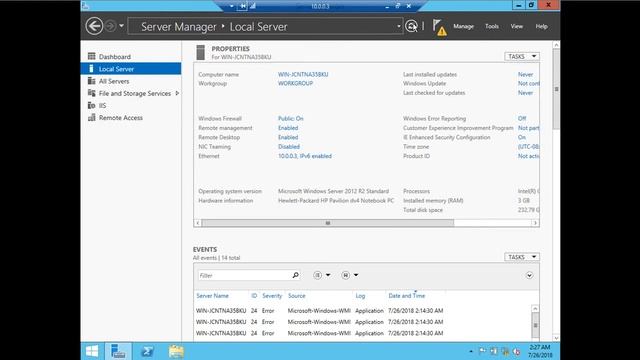Screen dimensions: 640x360
Task: Click Remote Desktop Enabled link
Action: pyautogui.click(x=288, y=137)
